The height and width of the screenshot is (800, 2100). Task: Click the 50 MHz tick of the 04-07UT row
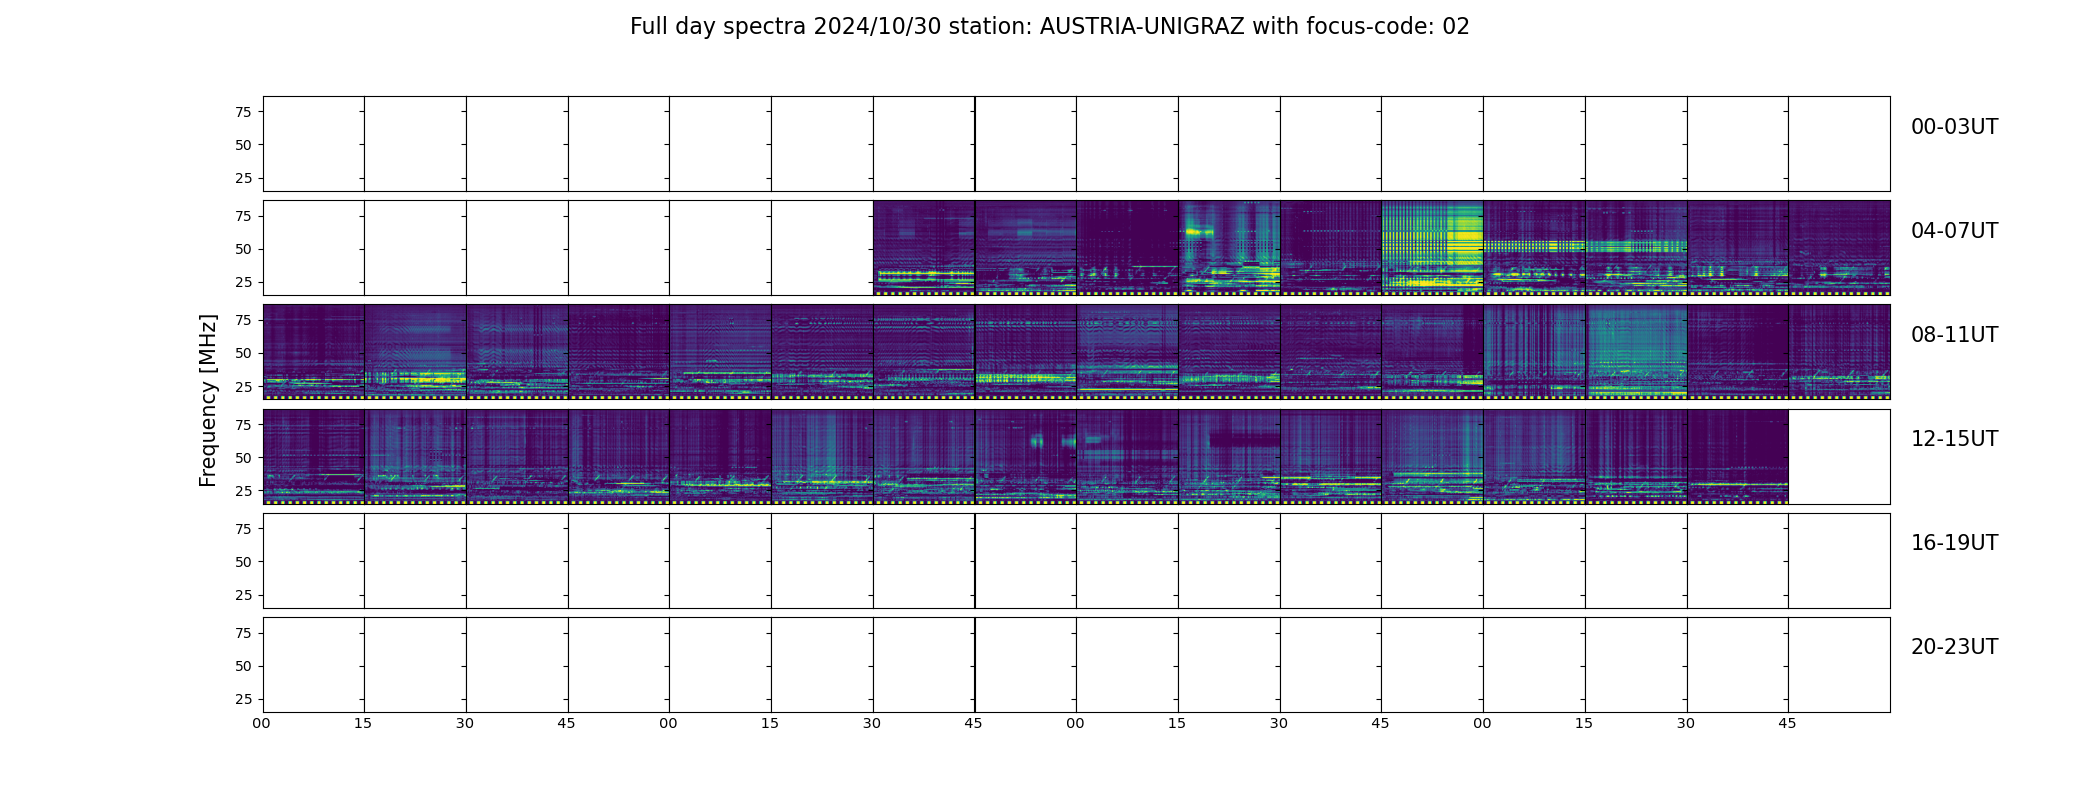click(x=243, y=249)
